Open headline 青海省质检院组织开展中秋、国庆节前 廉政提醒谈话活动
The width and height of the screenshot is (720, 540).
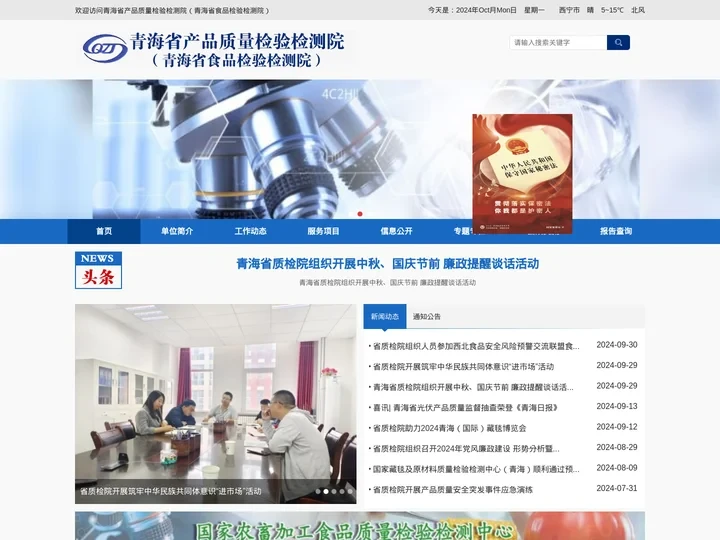pyautogui.click(x=388, y=264)
